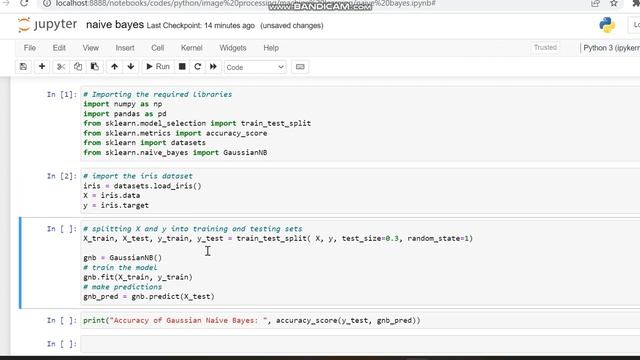Click the browser address bar URL
This screenshot has height=360, width=640.
[245, 4]
